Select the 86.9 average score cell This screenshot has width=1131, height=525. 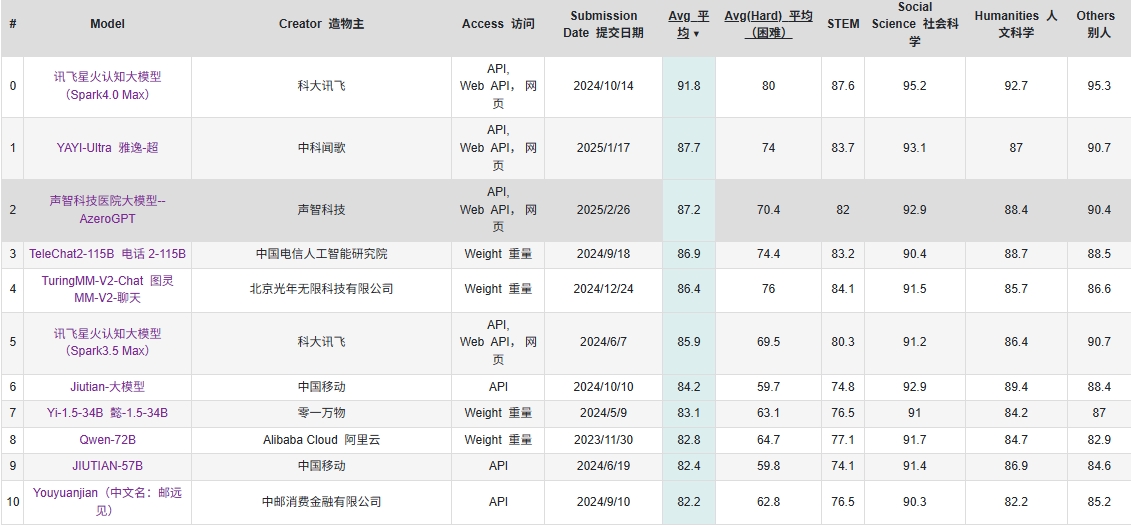(x=689, y=254)
